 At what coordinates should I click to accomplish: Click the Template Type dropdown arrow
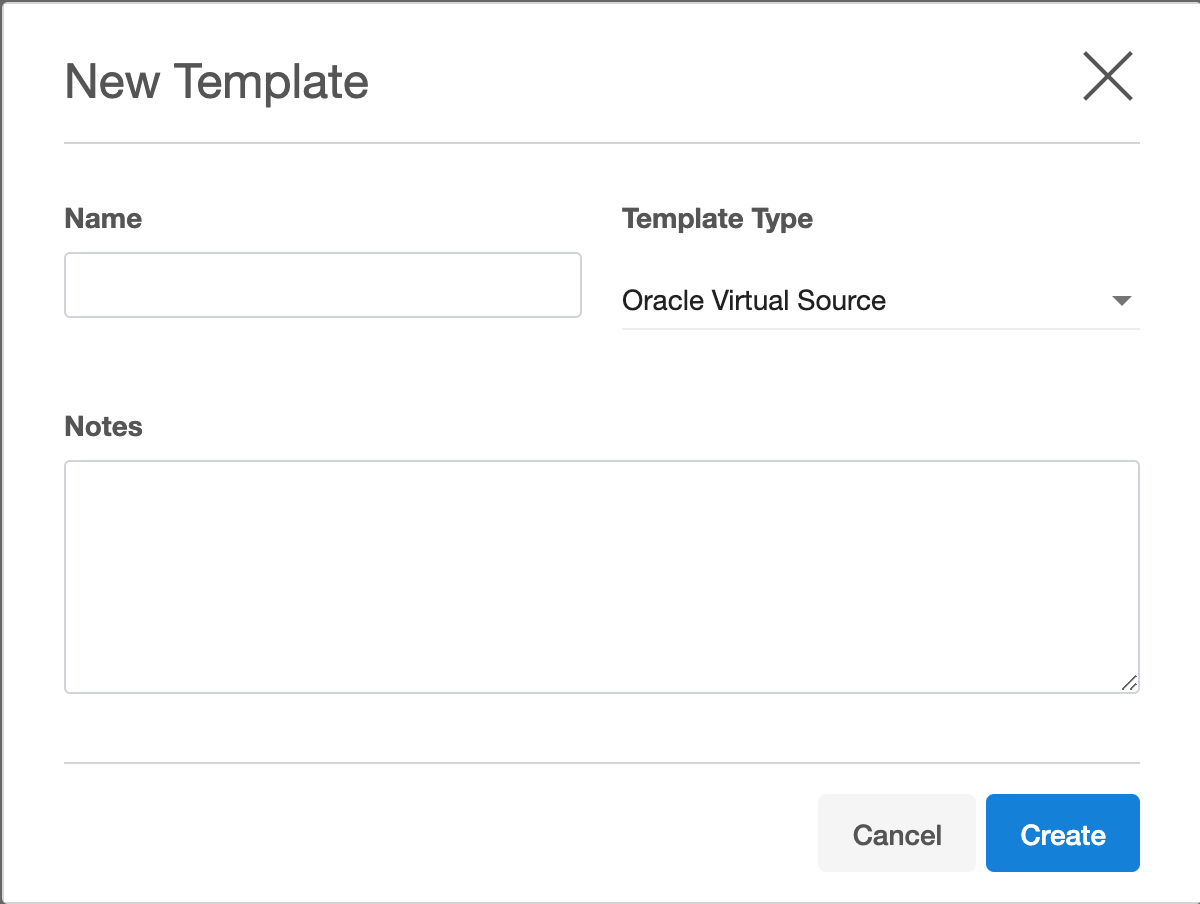point(1121,300)
